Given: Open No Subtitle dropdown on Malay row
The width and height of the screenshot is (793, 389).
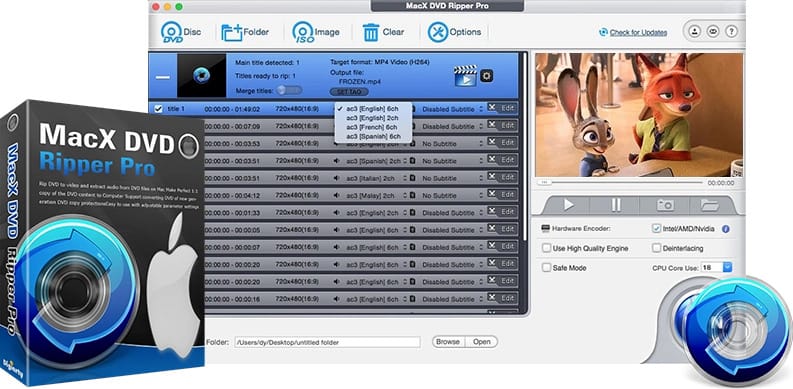Looking at the screenshot, I should [452, 195].
